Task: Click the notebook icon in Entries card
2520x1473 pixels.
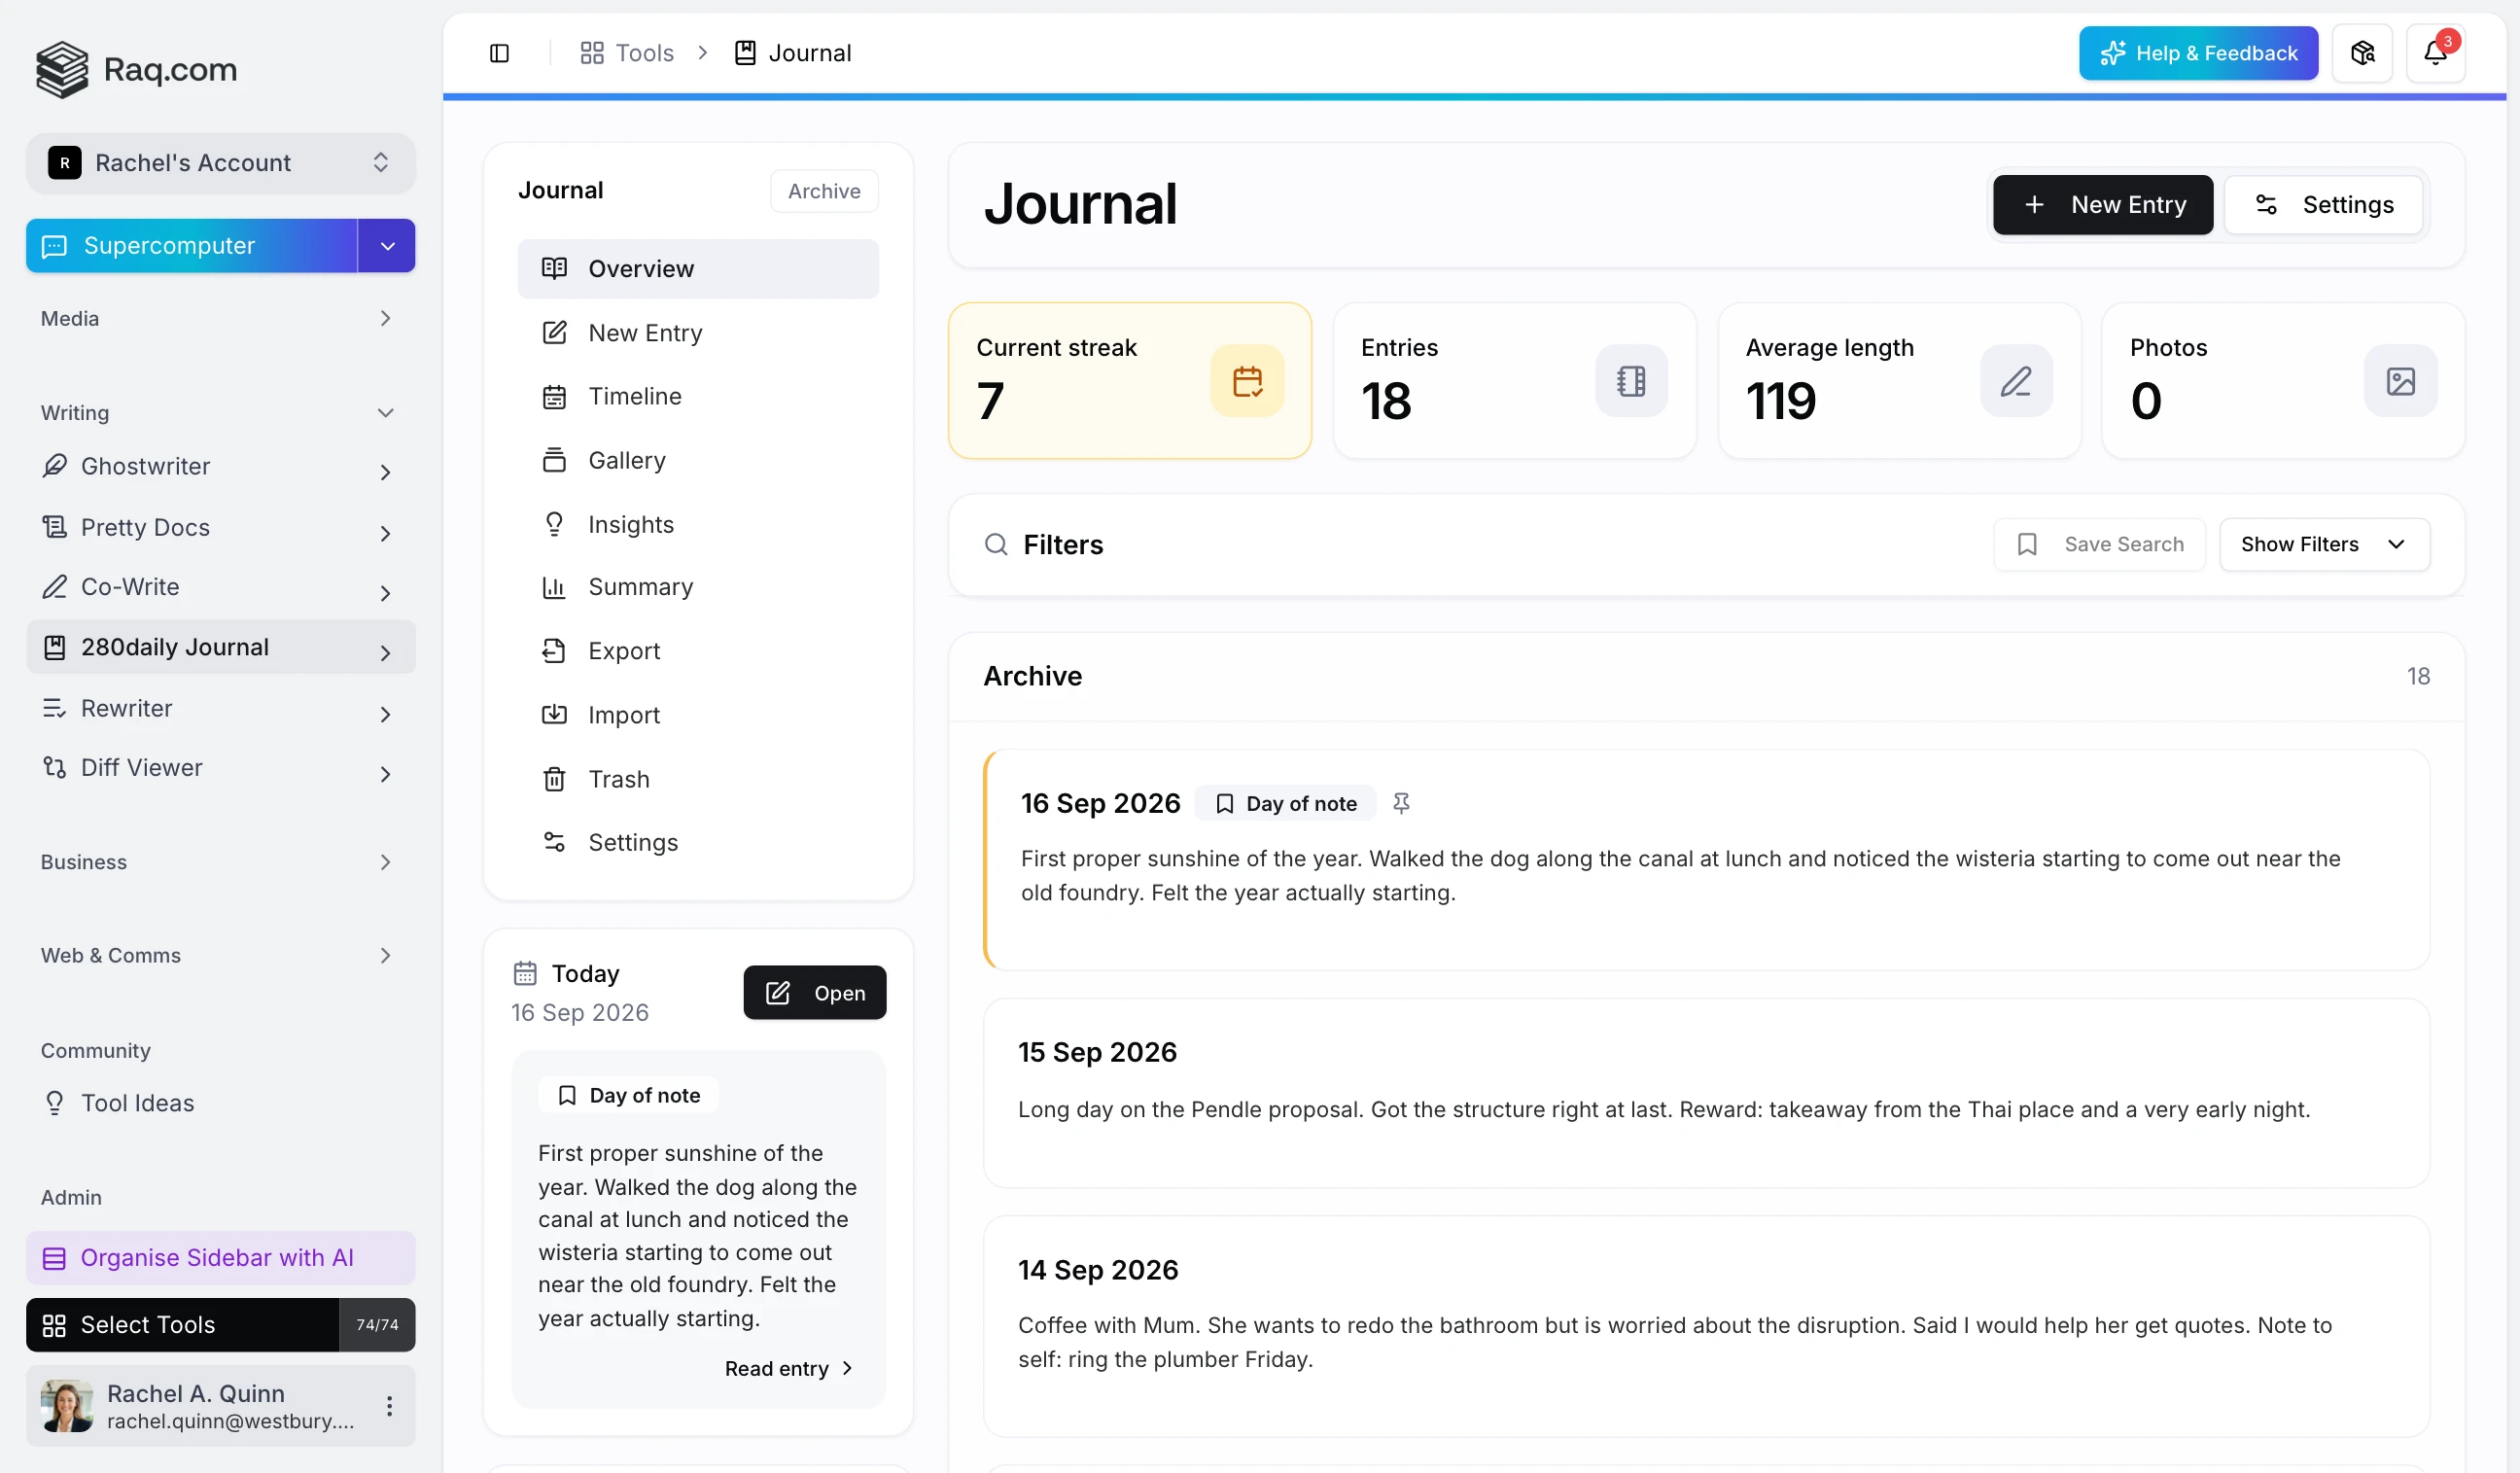Action: [x=1631, y=381]
